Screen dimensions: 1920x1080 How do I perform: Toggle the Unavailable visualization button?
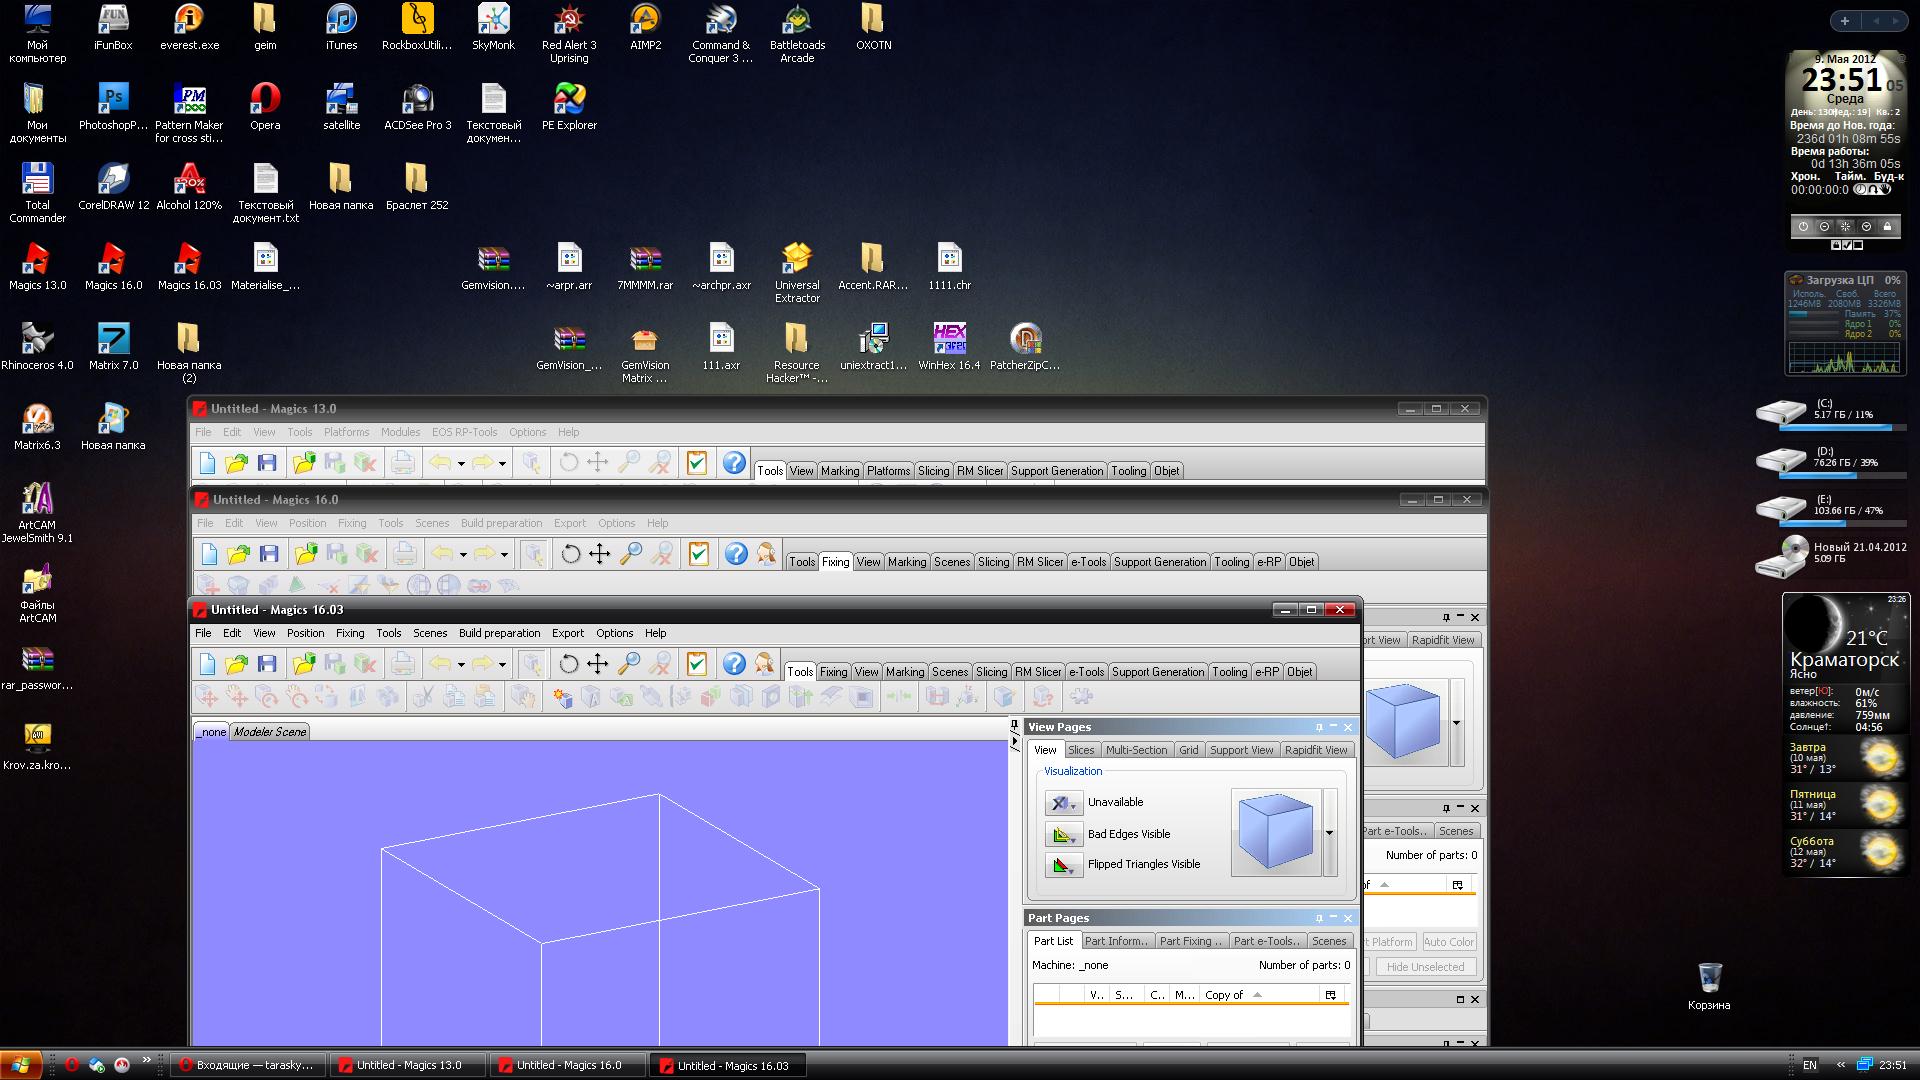1063,803
